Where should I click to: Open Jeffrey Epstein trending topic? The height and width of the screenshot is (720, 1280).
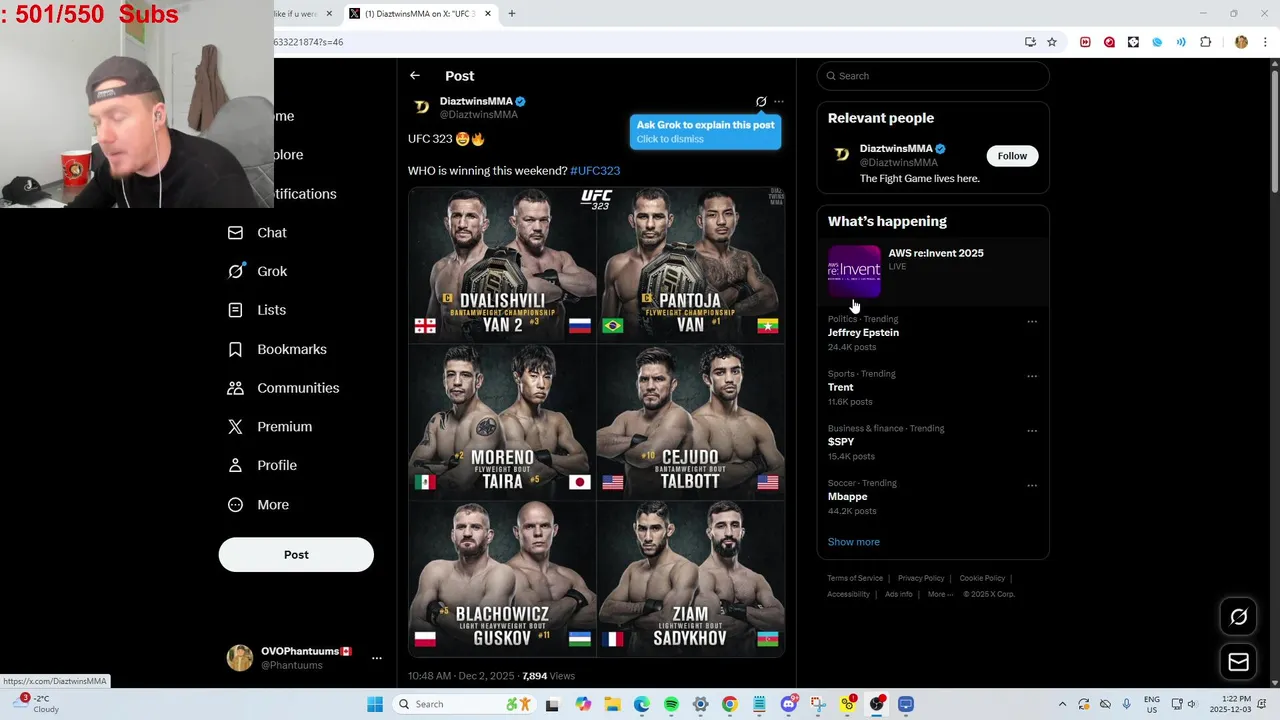[863, 333]
